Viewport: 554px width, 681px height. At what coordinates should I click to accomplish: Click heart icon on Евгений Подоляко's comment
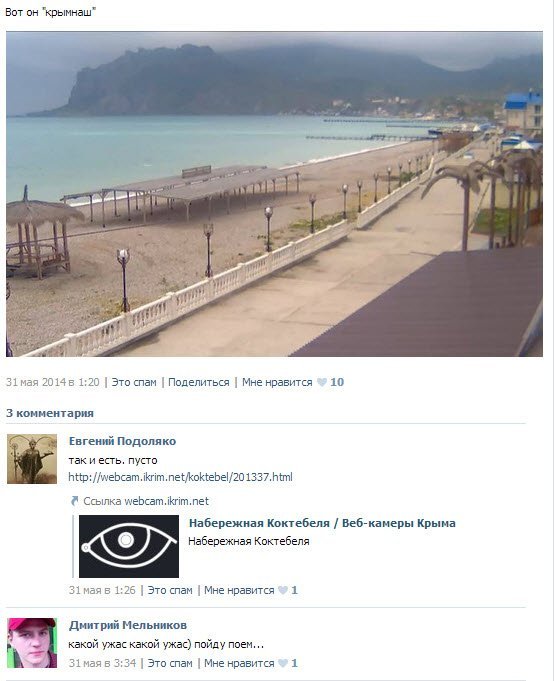click(x=283, y=590)
